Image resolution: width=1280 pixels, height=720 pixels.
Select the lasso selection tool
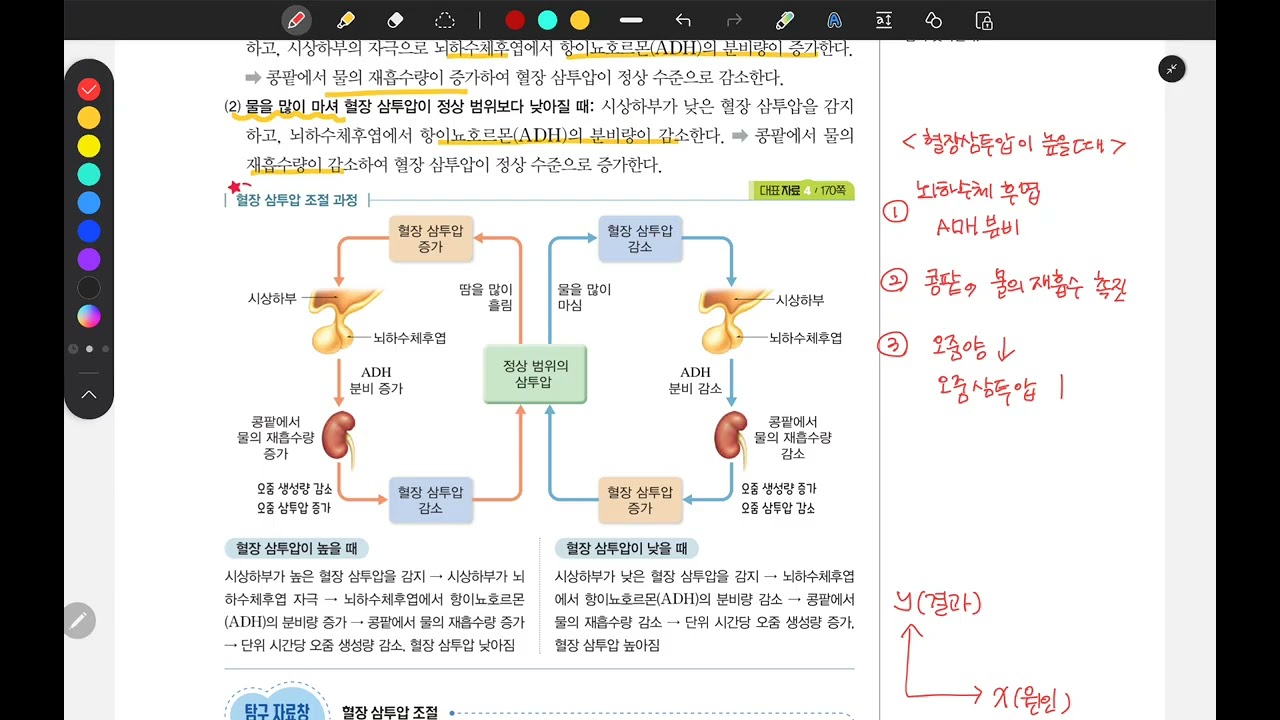(444, 20)
